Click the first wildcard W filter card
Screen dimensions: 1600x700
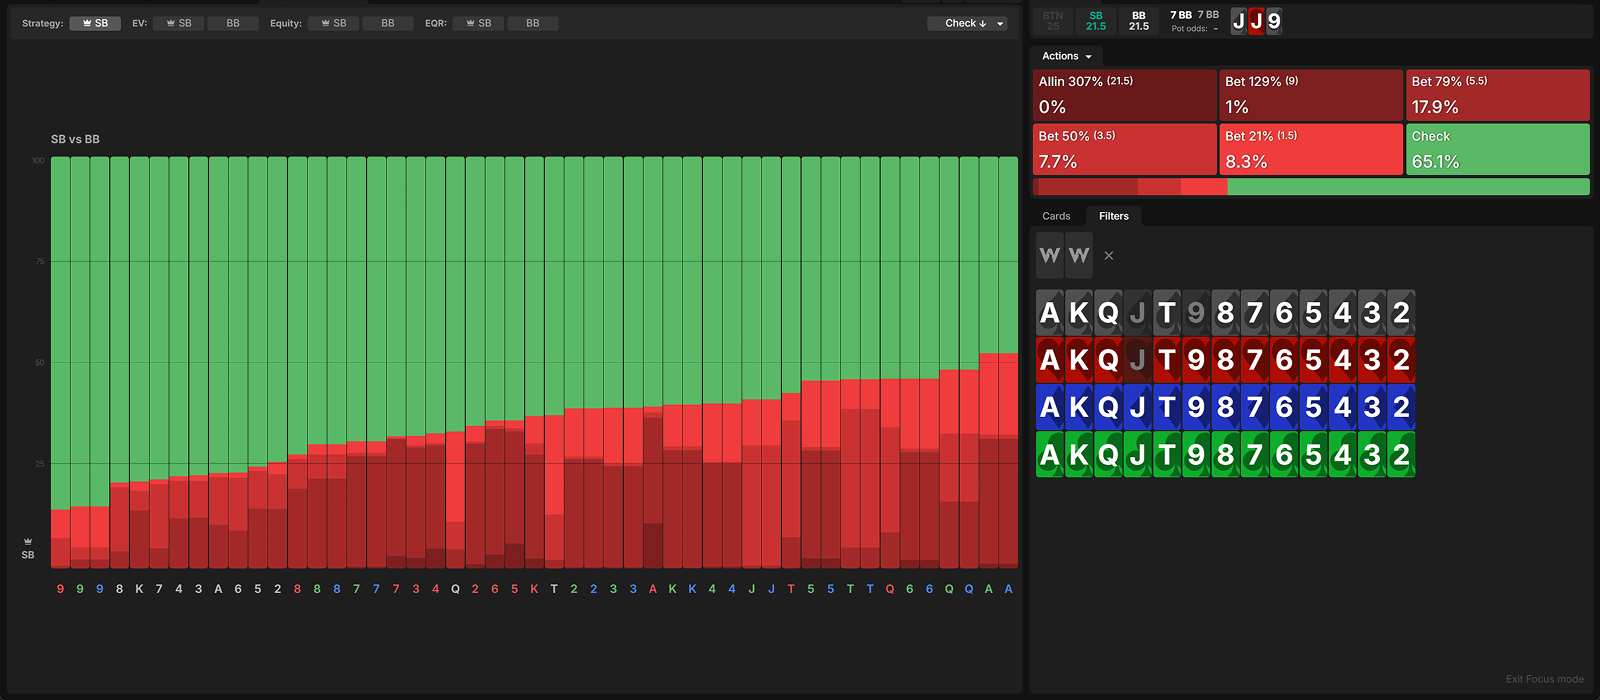(1049, 256)
